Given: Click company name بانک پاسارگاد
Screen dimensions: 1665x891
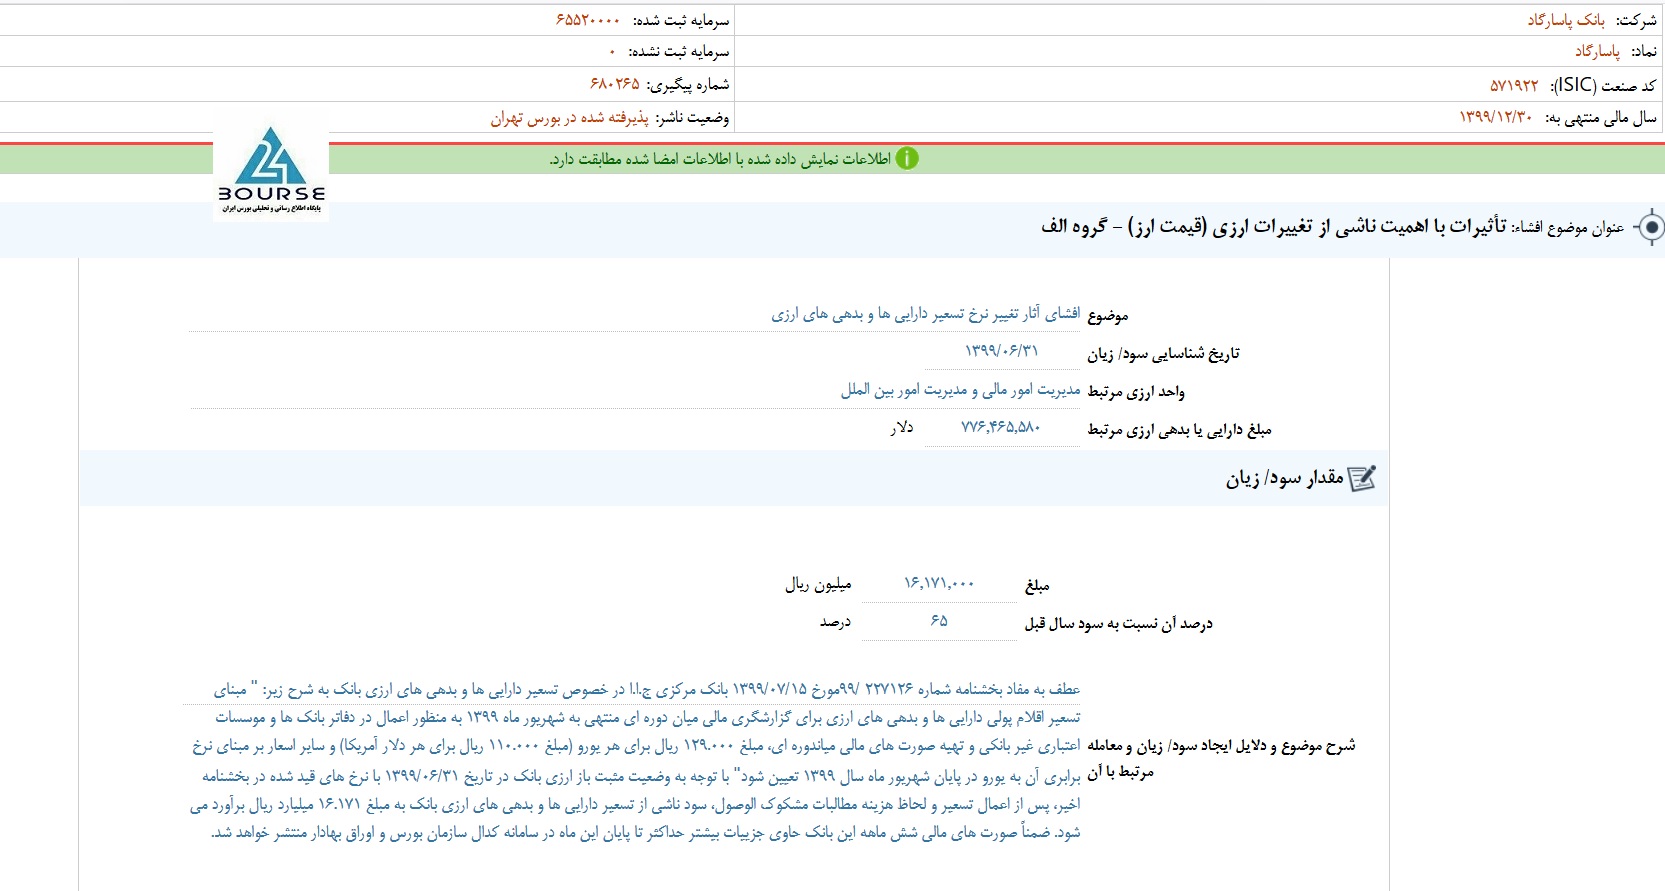Looking at the screenshot, I should pyautogui.click(x=1566, y=20).
